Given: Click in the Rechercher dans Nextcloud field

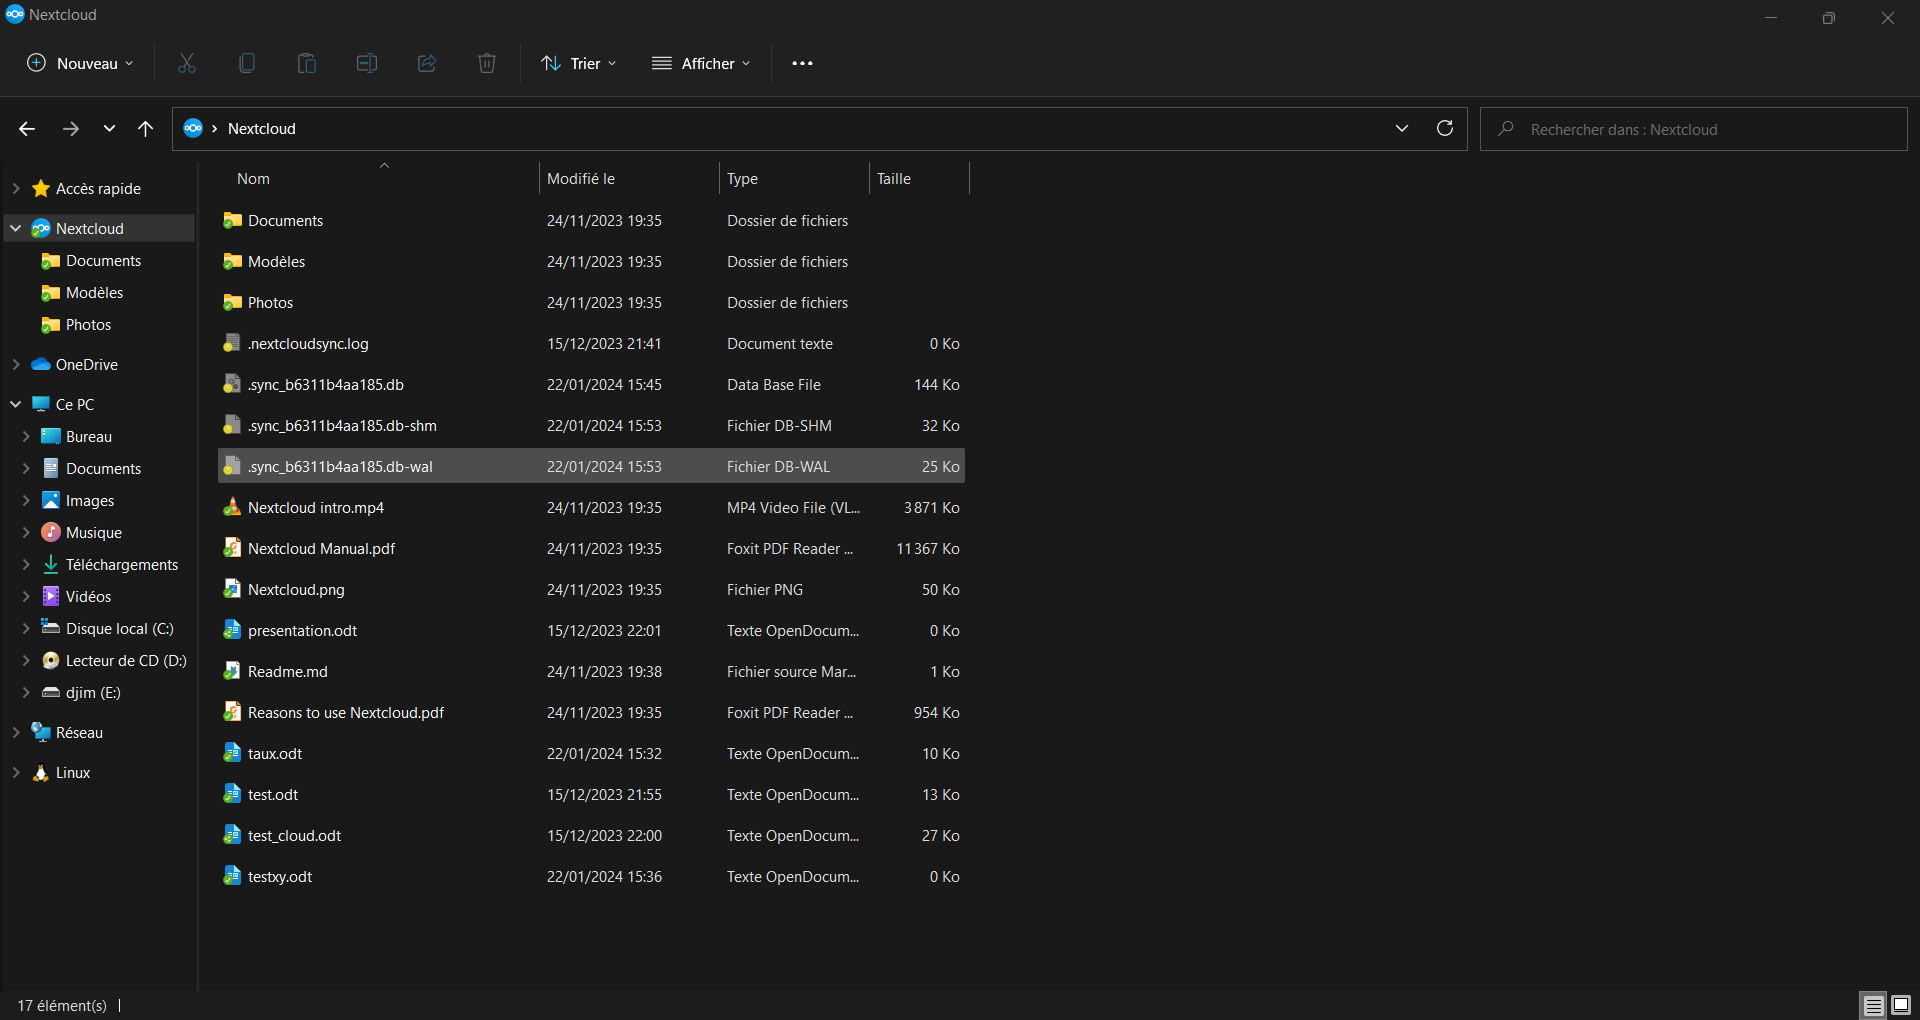Looking at the screenshot, I should tap(1694, 129).
